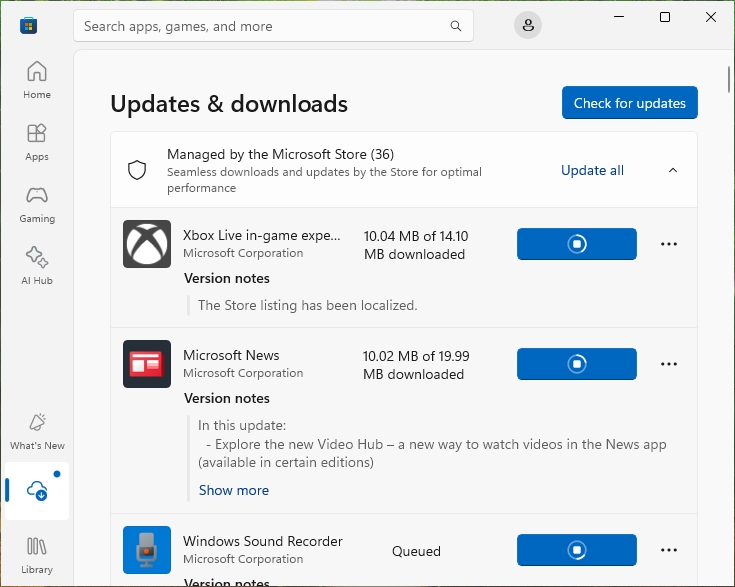Open the AI Hub page
The image size is (735, 587).
pyautogui.click(x=37, y=266)
